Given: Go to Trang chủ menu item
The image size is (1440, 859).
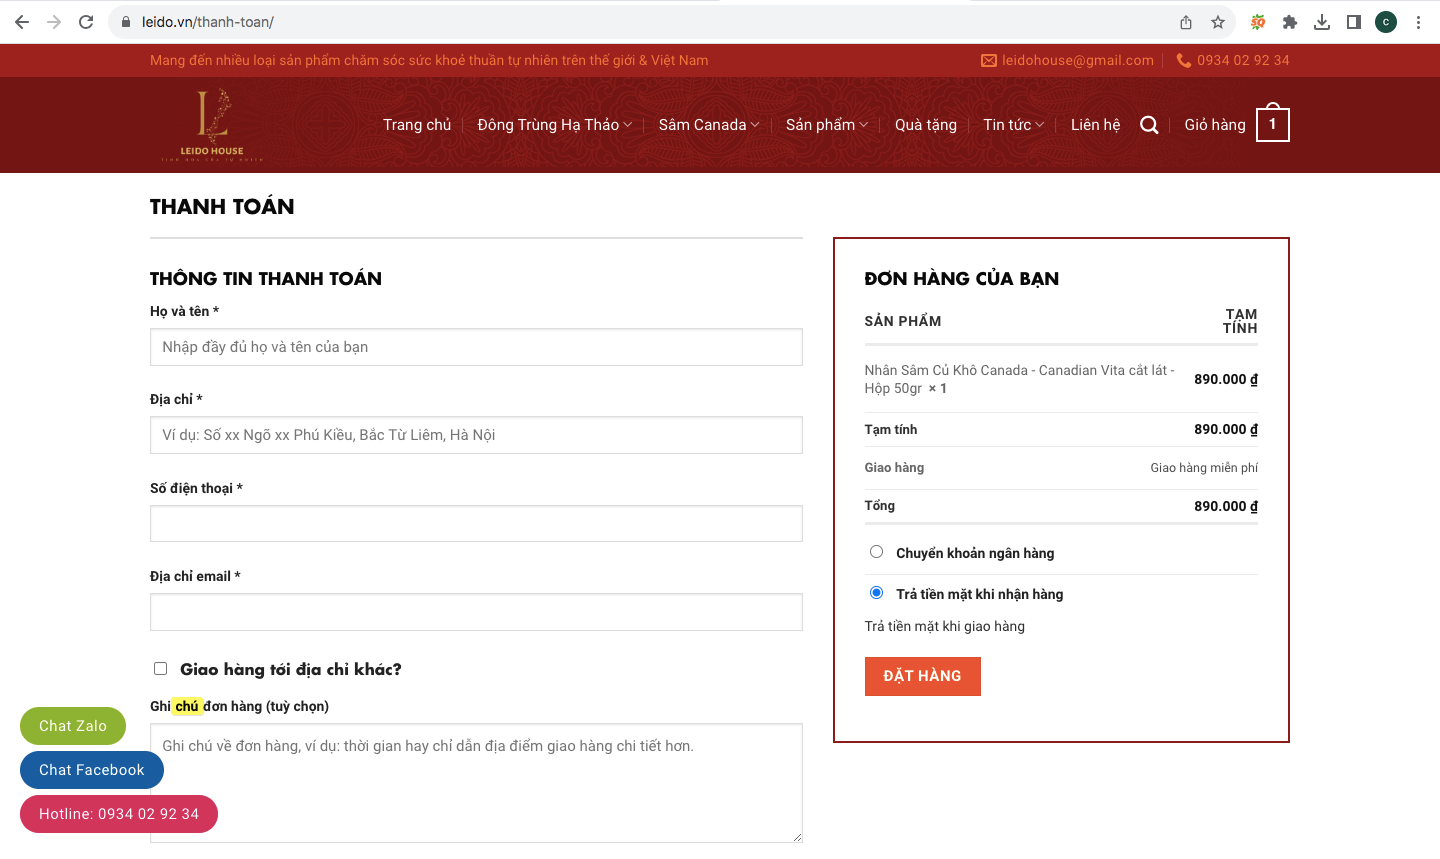Looking at the screenshot, I should click(417, 125).
